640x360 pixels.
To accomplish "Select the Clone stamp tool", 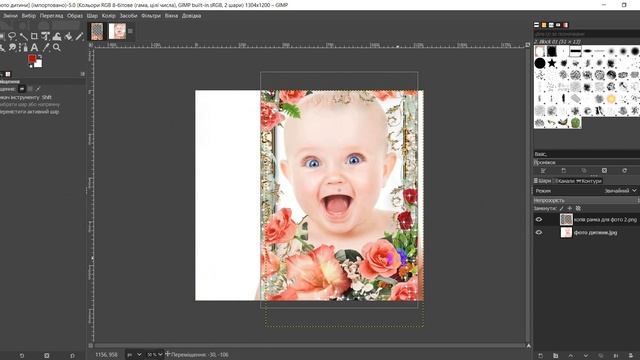I will click(x=1, y=48).
